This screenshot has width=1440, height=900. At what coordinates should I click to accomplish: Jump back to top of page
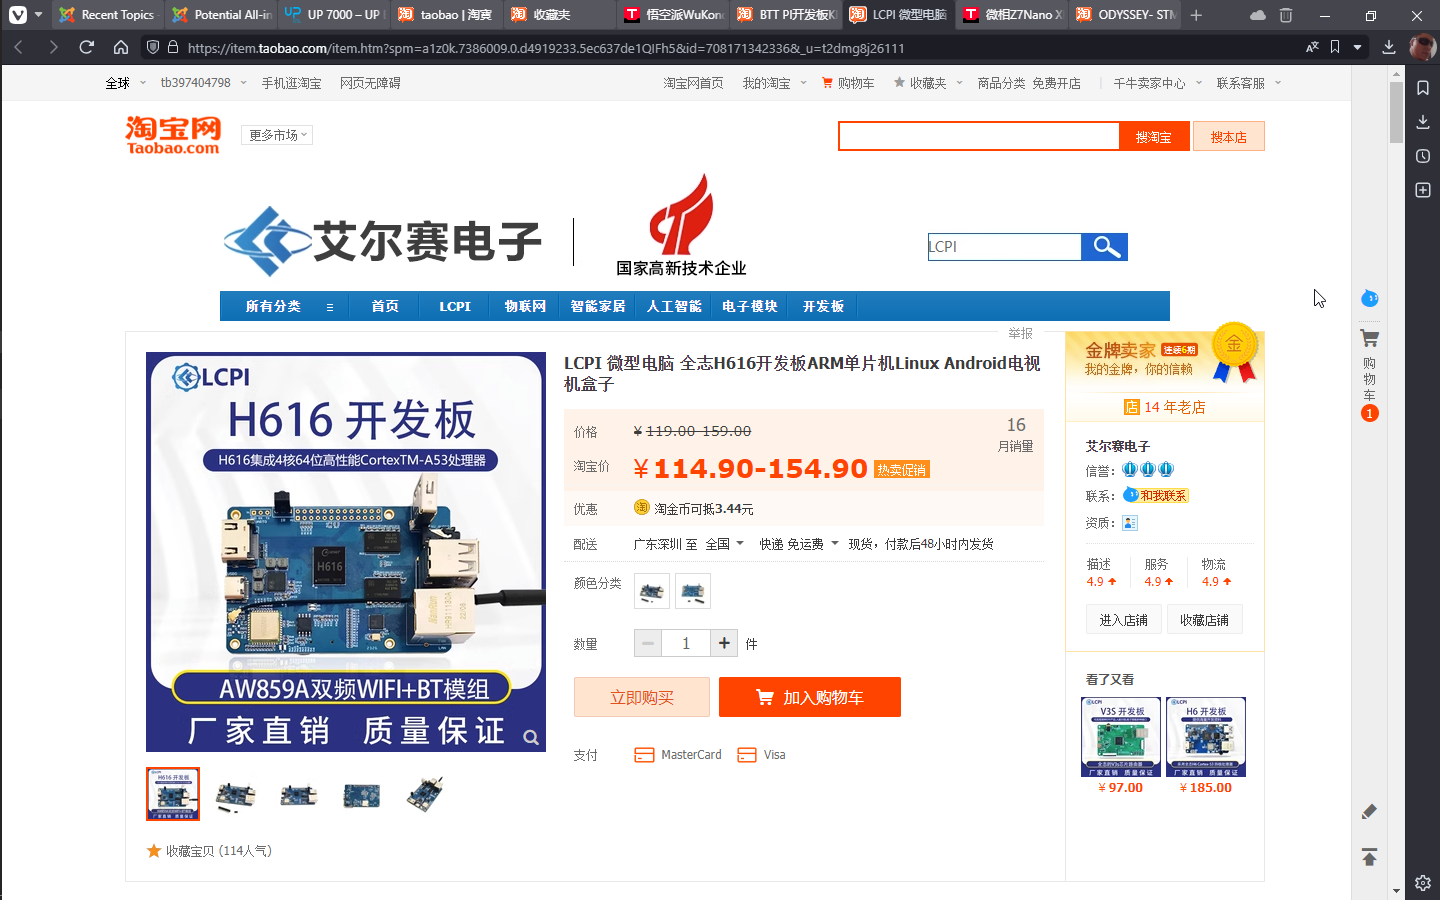coord(1369,857)
